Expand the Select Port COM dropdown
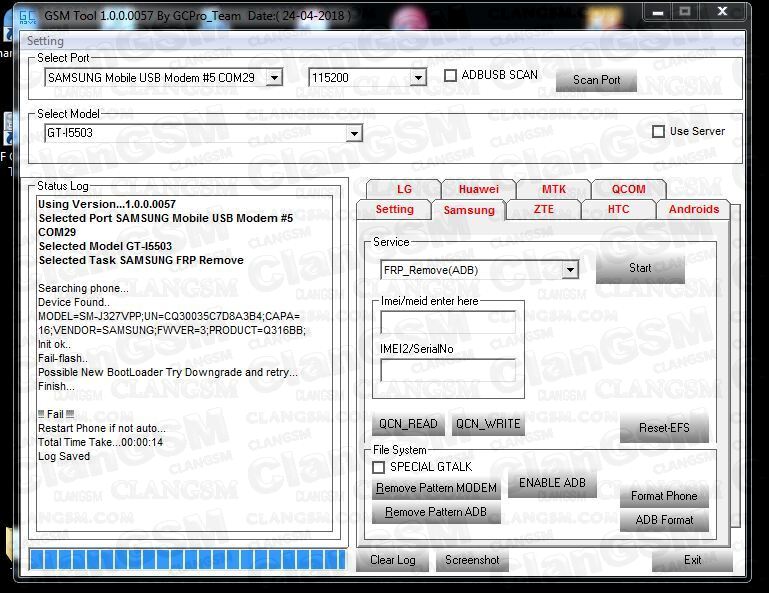769x593 pixels. [x=275, y=77]
